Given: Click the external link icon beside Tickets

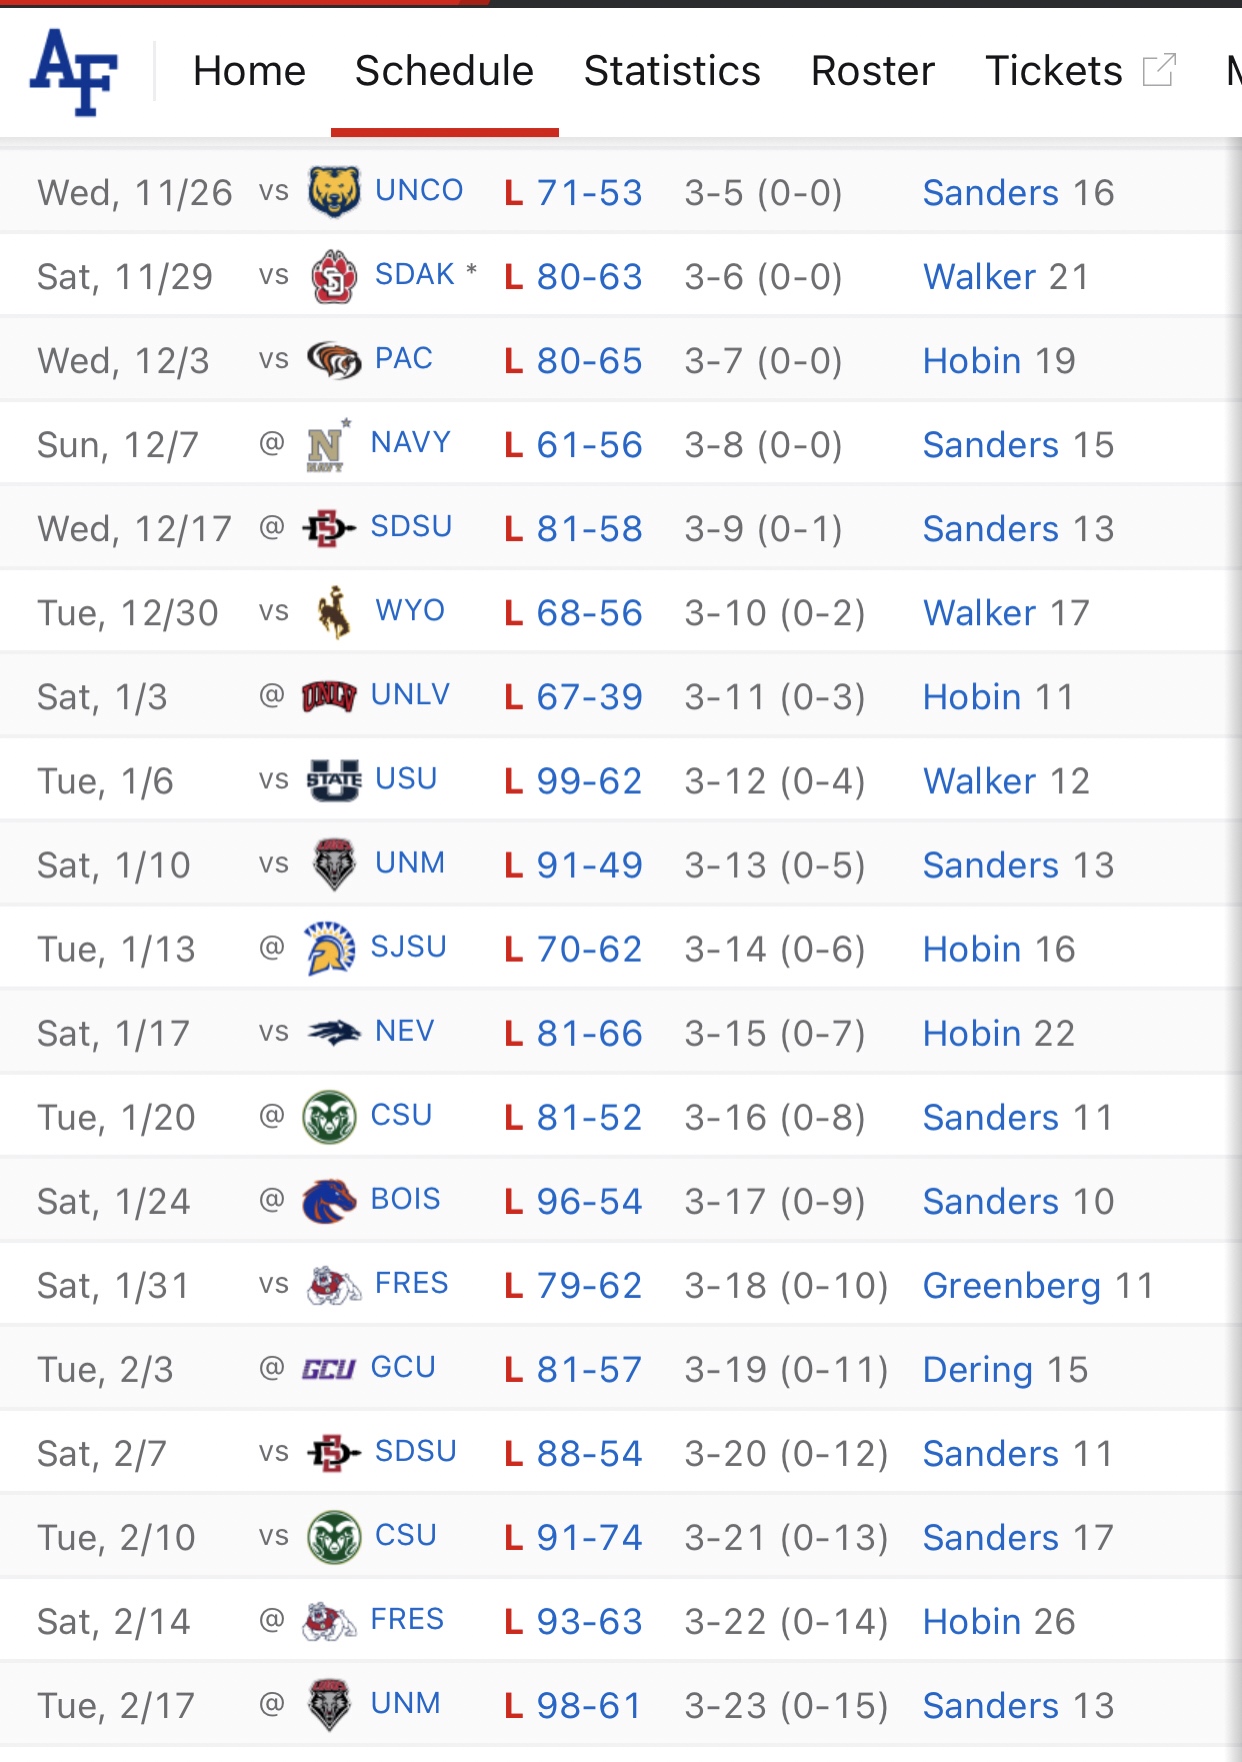Looking at the screenshot, I should [1158, 71].
